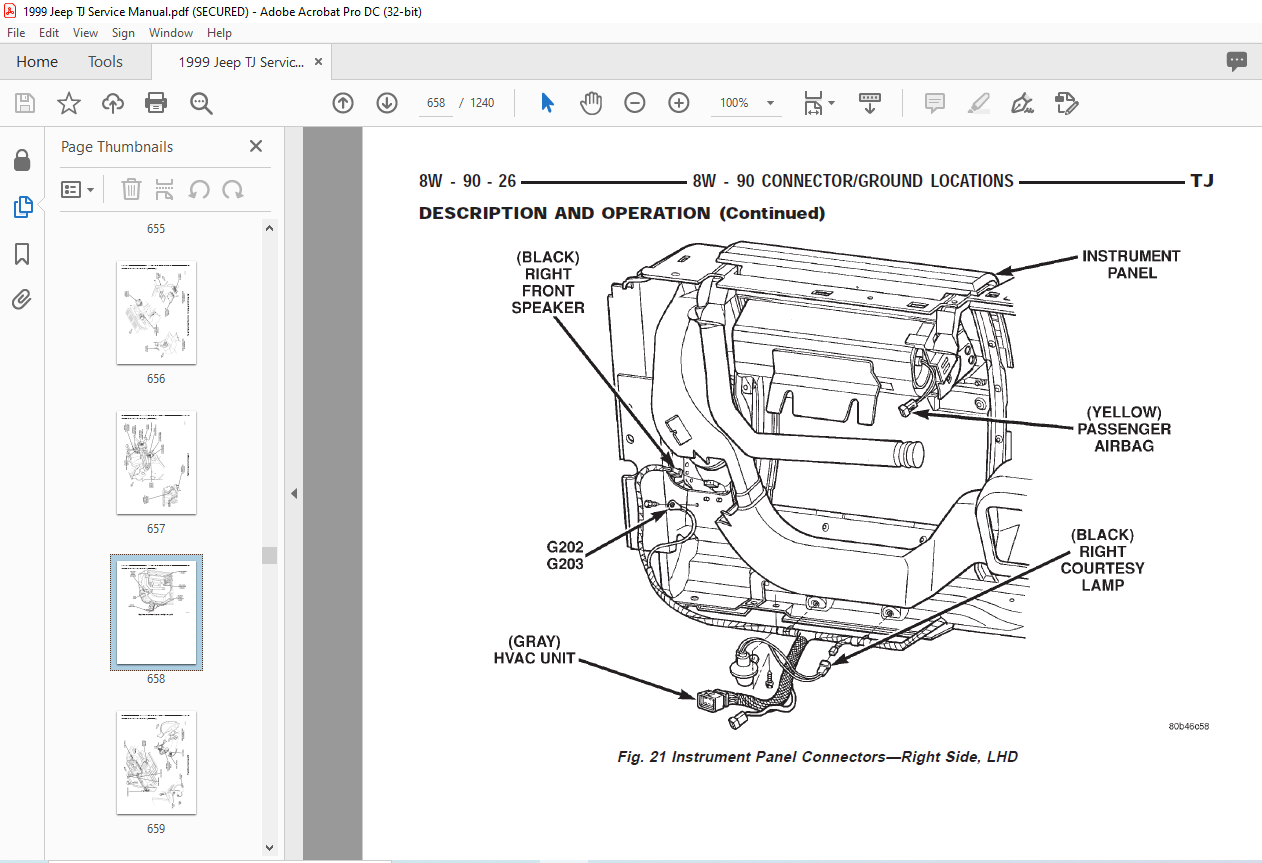Select page 657 thumbnail
1262x863 pixels.
pos(156,463)
